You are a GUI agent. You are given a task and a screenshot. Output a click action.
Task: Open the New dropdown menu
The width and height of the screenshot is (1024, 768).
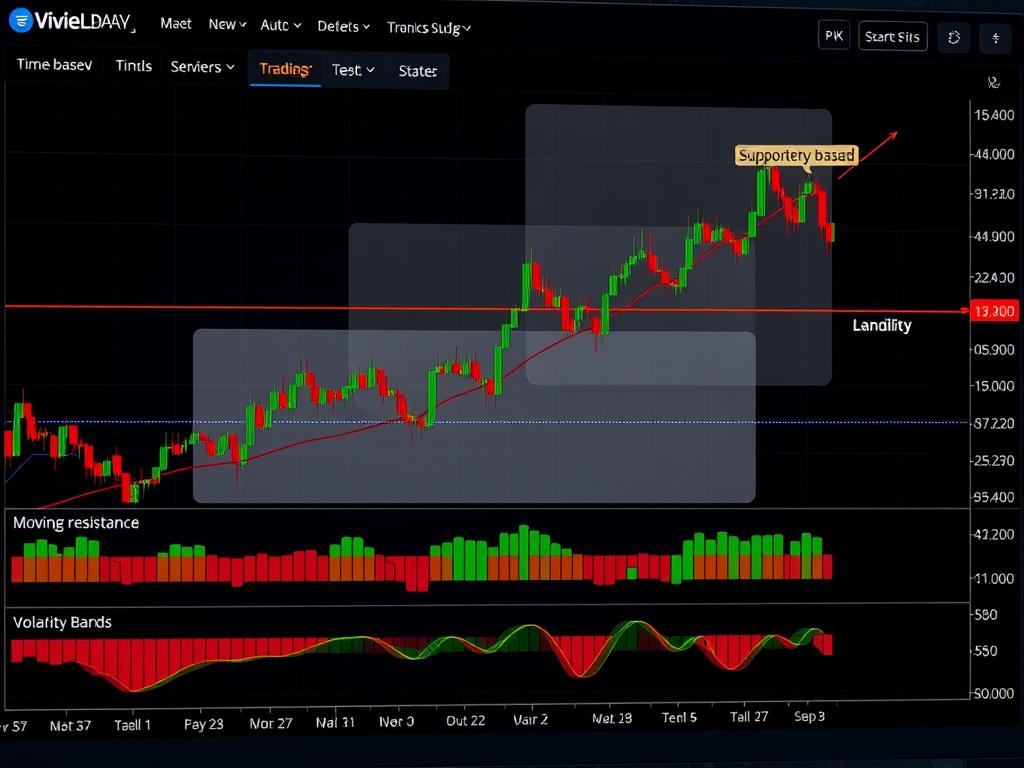point(227,25)
